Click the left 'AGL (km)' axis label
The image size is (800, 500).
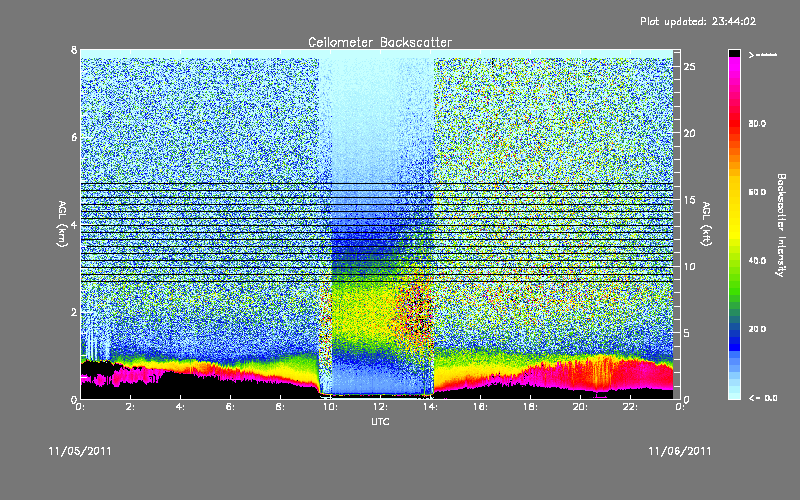[62, 224]
